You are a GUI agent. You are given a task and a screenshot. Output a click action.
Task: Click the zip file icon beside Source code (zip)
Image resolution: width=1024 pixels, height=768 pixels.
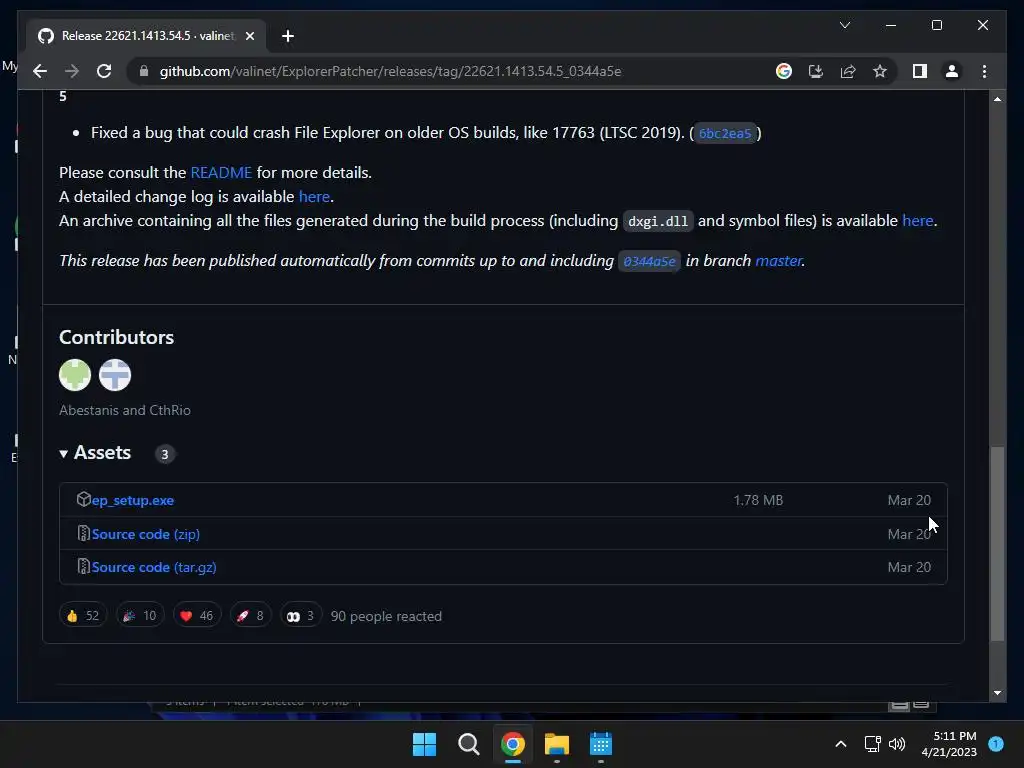[x=84, y=534]
